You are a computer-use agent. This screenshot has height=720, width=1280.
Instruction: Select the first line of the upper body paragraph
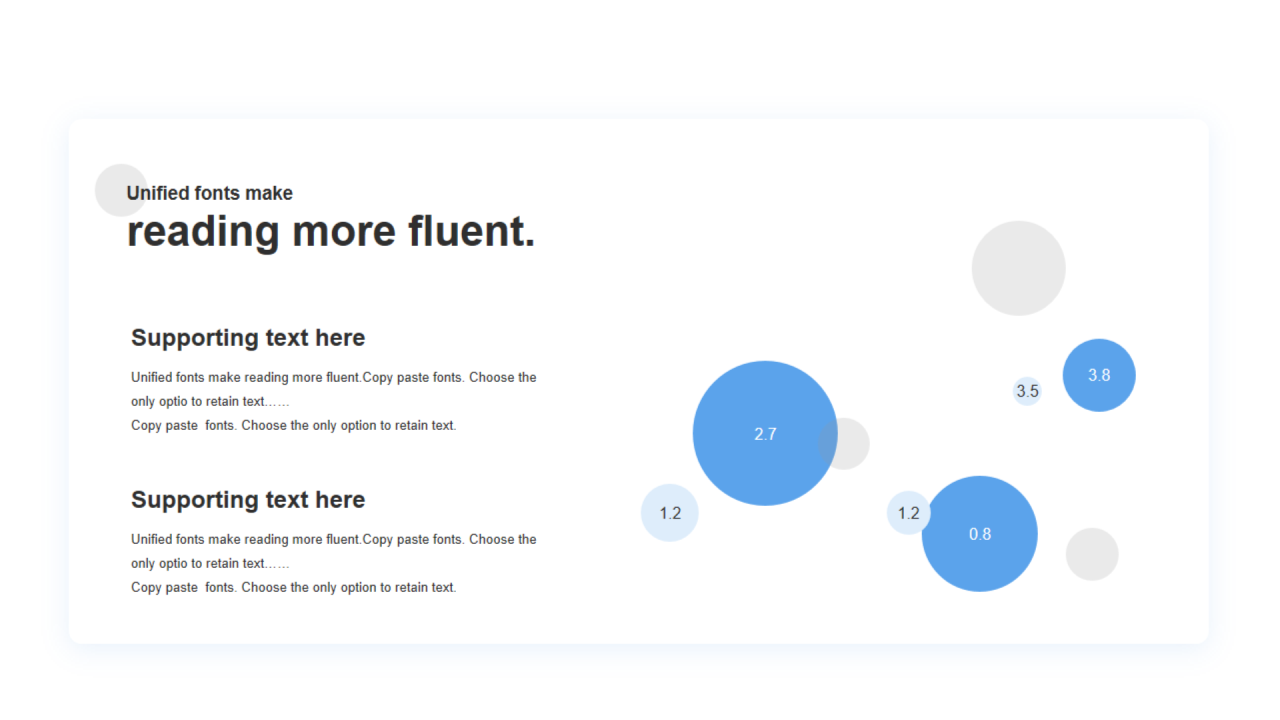click(334, 378)
